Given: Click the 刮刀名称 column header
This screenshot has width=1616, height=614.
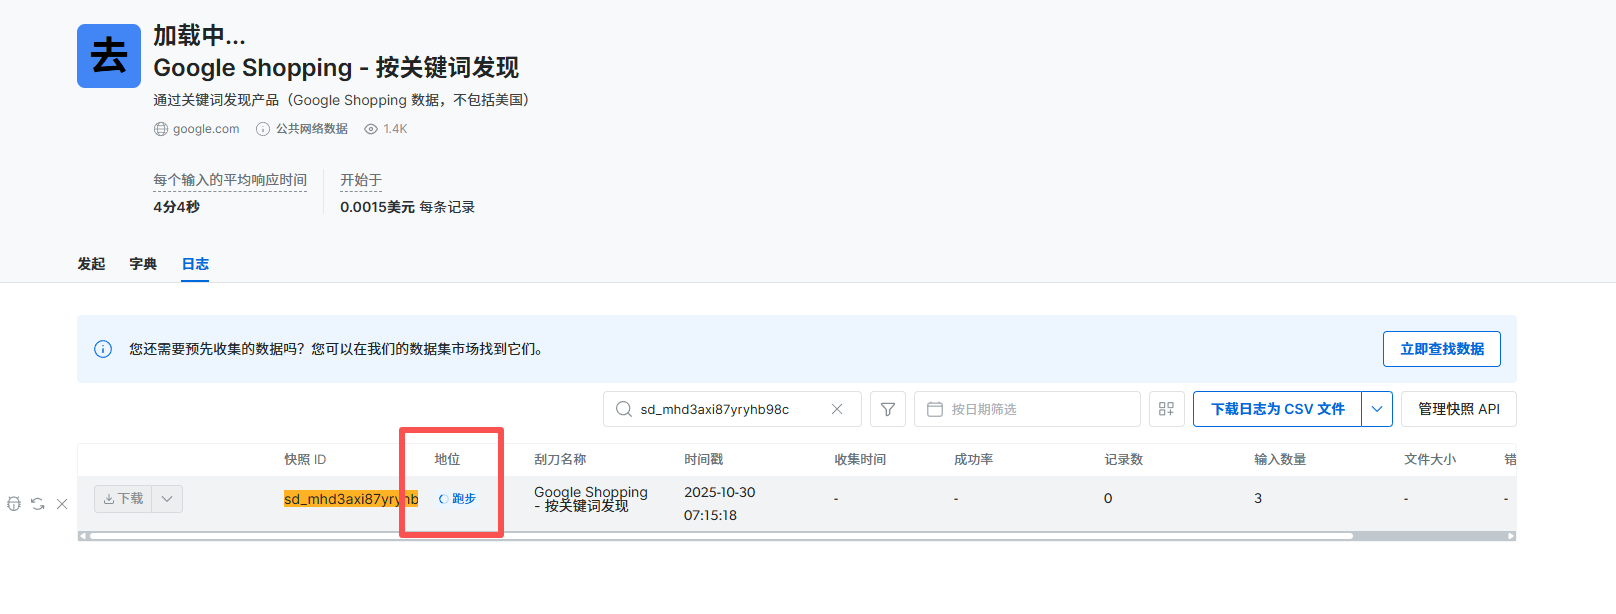Looking at the screenshot, I should 560,459.
